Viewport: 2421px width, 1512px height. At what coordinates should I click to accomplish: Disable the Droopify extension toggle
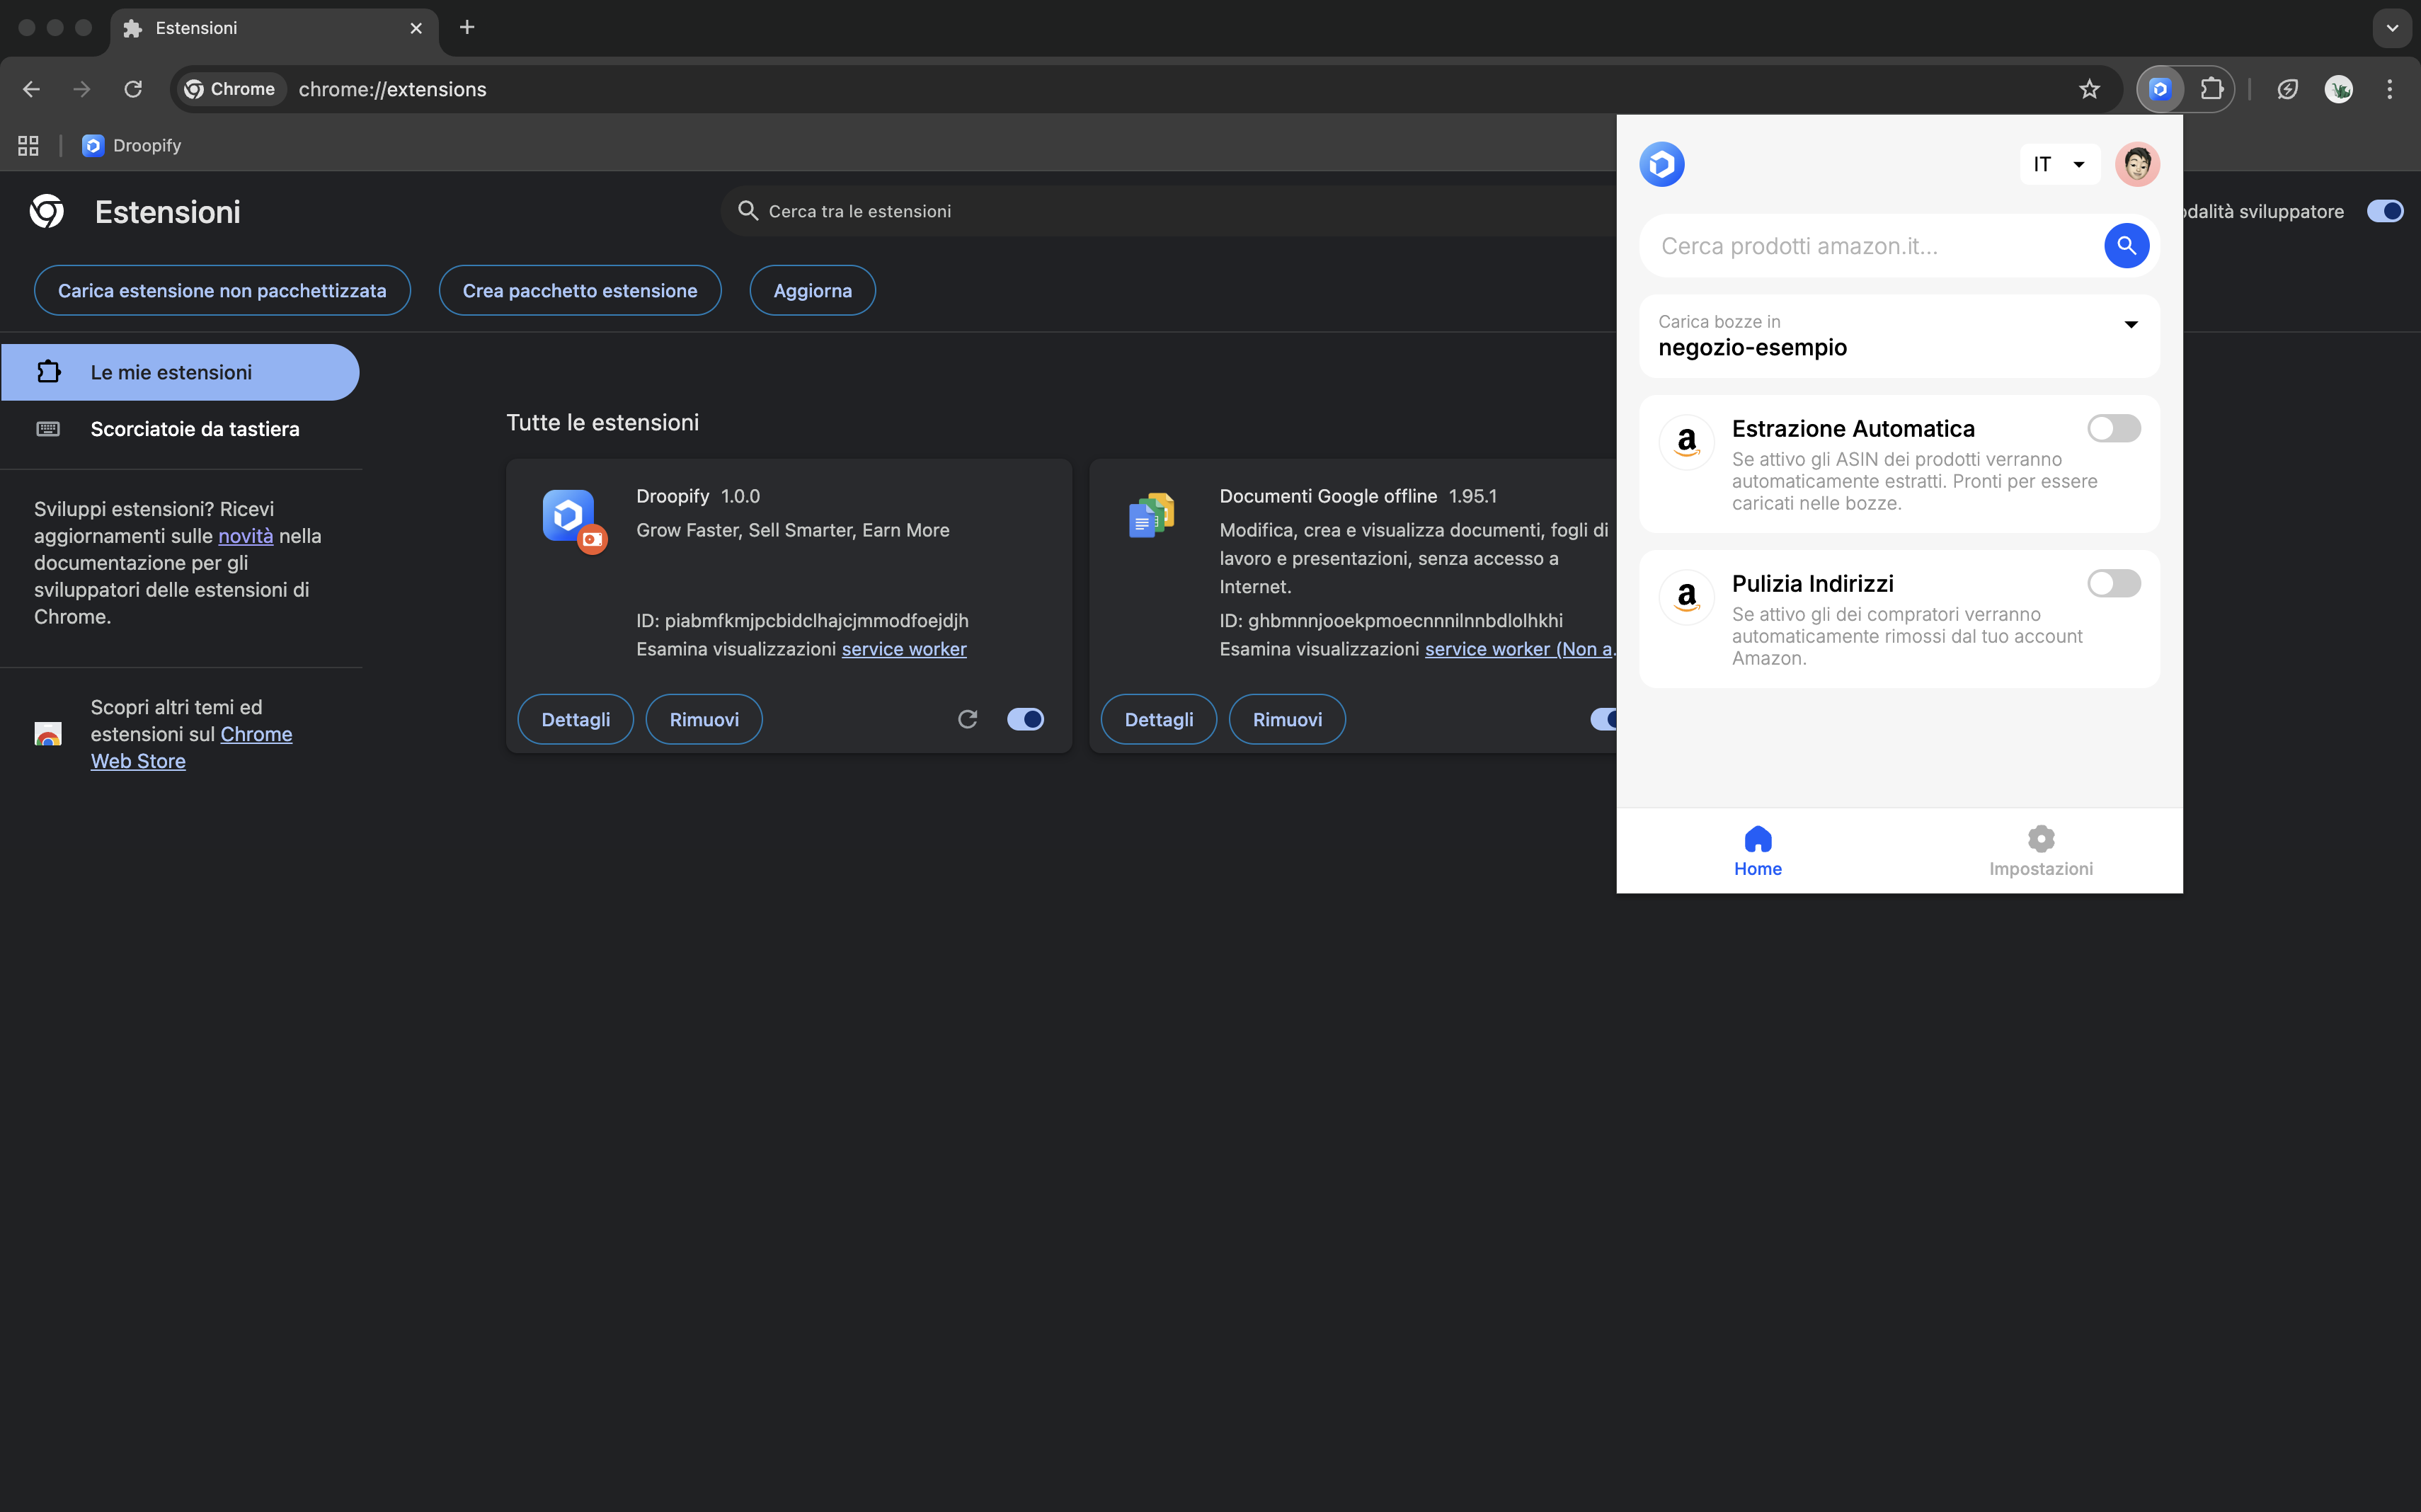[1025, 719]
